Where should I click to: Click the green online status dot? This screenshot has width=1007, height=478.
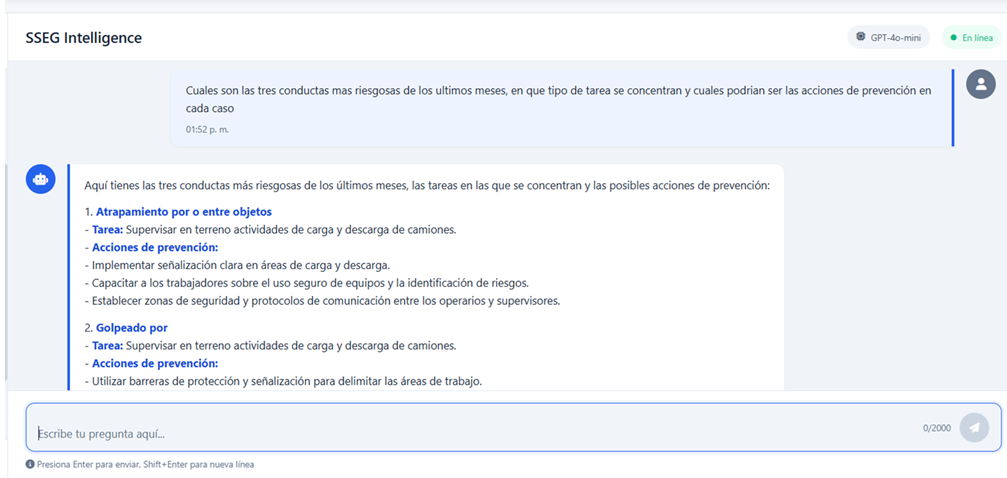pyautogui.click(x=953, y=38)
